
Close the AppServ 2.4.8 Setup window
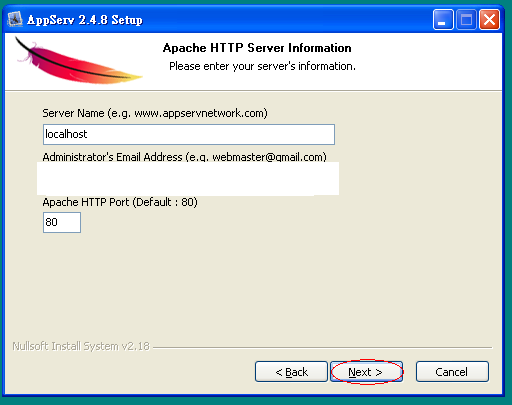[489, 20]
